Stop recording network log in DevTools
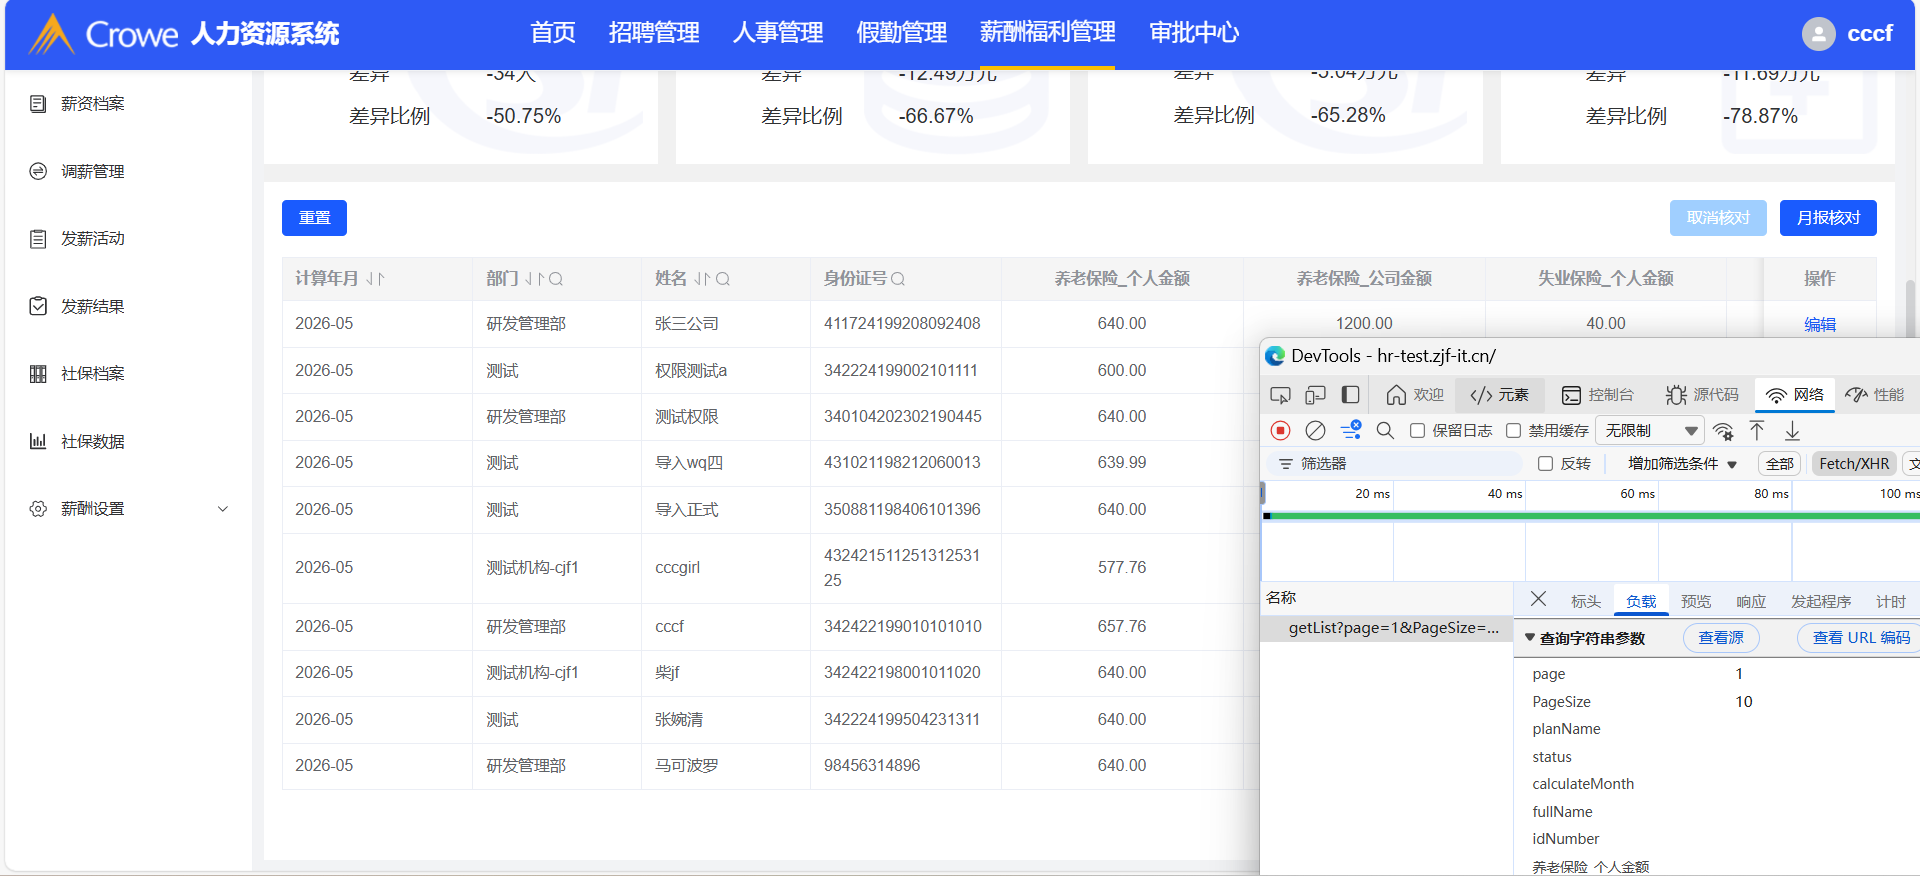 pyautogui.click(x=1280, y=430)
